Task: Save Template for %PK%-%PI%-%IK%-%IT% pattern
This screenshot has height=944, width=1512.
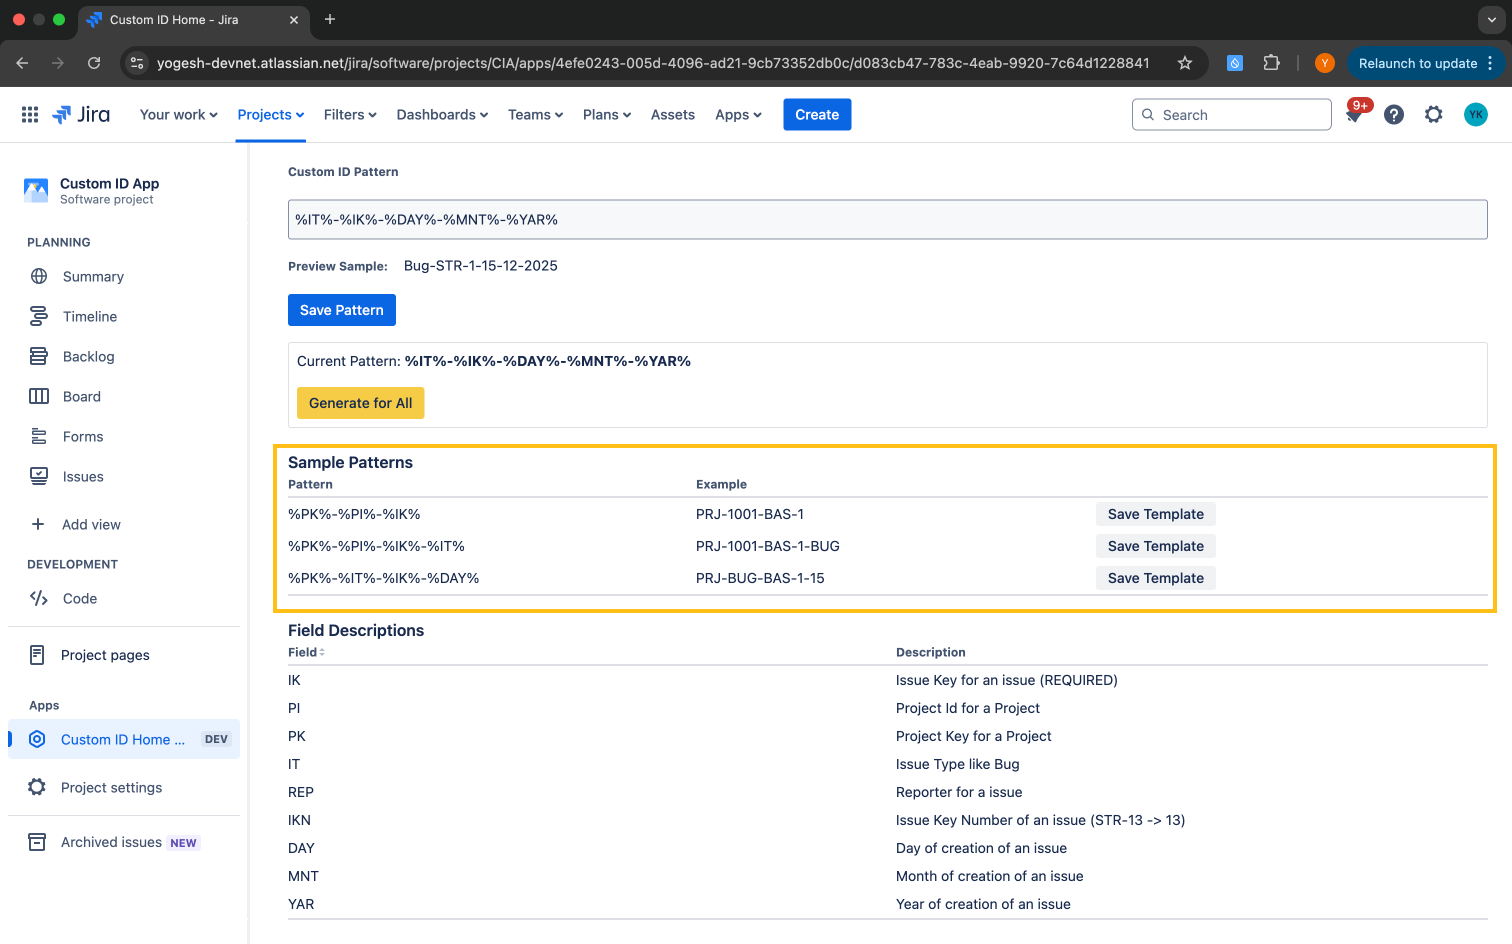Action: (x=1156, y=546)
